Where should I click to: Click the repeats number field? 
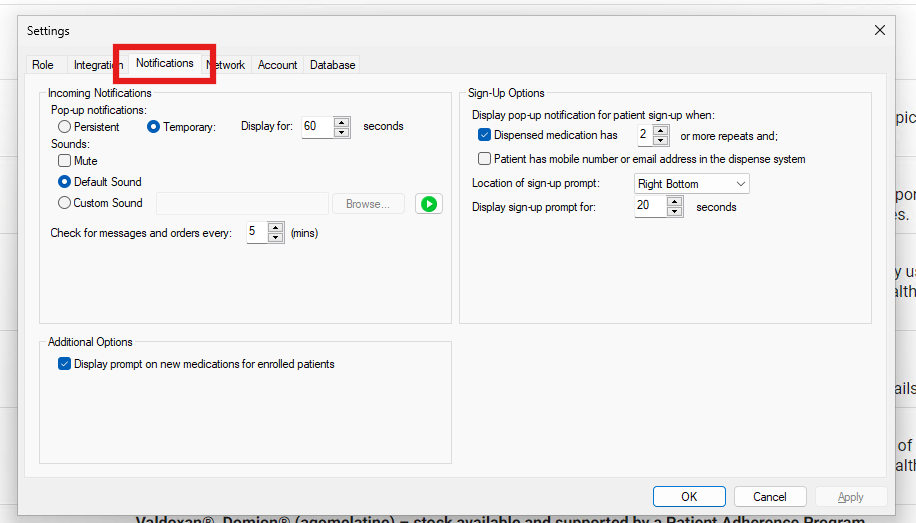(645, 135)
